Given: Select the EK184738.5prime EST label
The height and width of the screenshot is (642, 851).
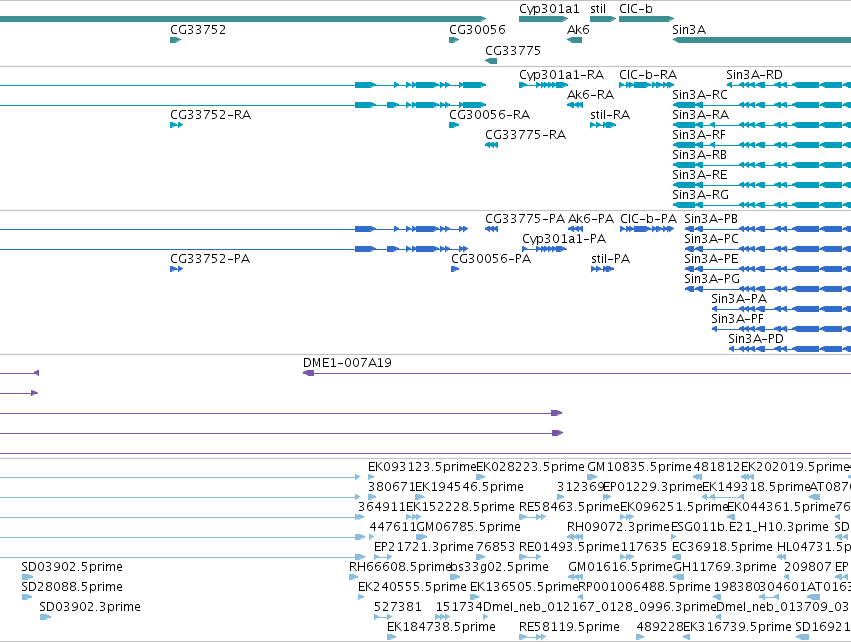Looking at the screenshot, I should tap(441, 627).
